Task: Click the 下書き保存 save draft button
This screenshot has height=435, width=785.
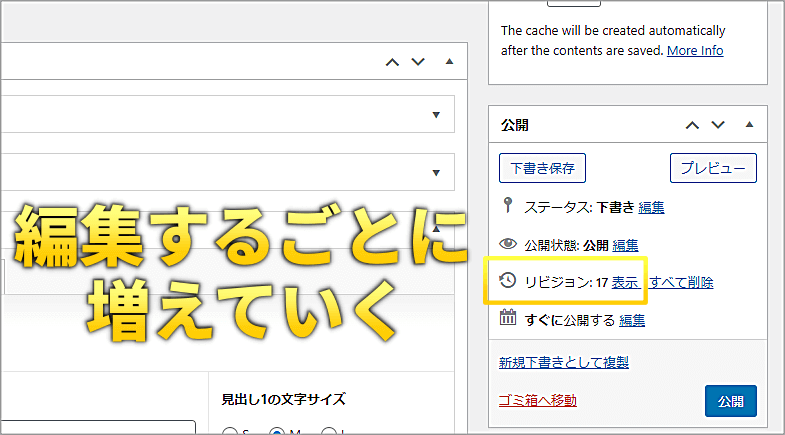Action: click(542, 168)
